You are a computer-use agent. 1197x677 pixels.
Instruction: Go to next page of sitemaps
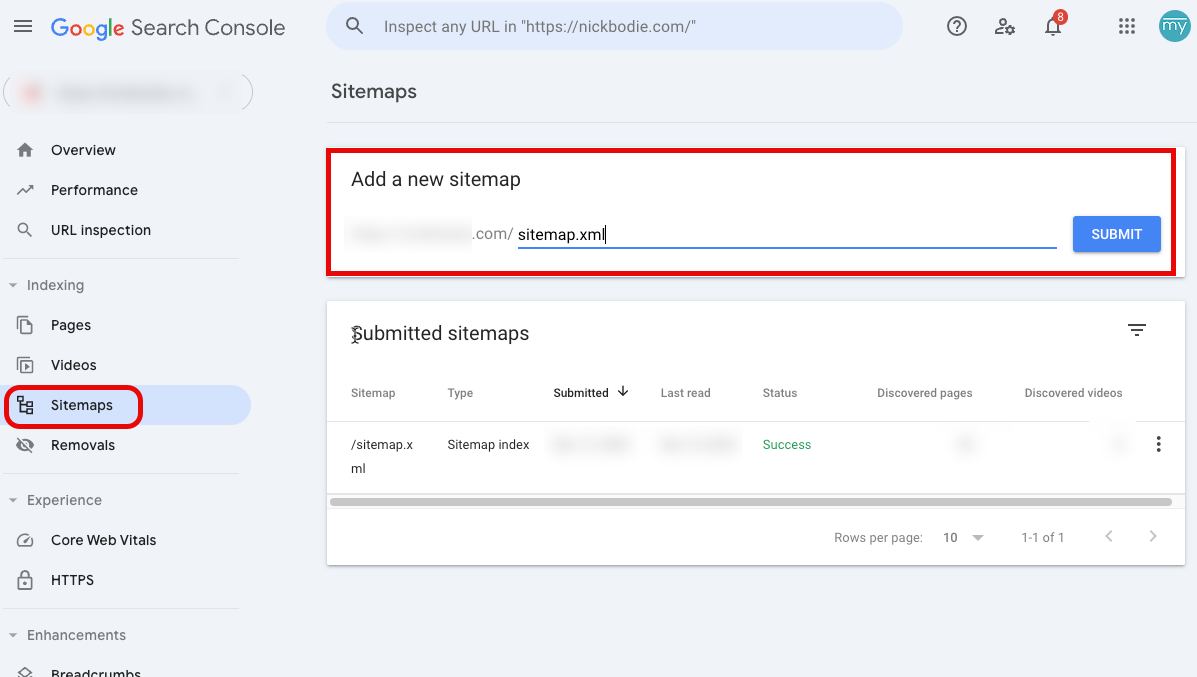[1153, 537]
